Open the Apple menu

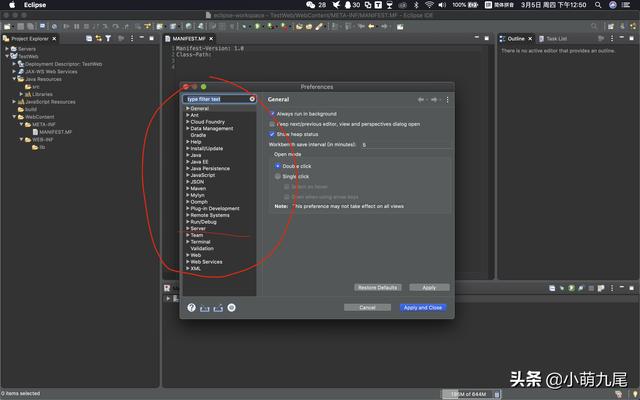coord(12,5)
